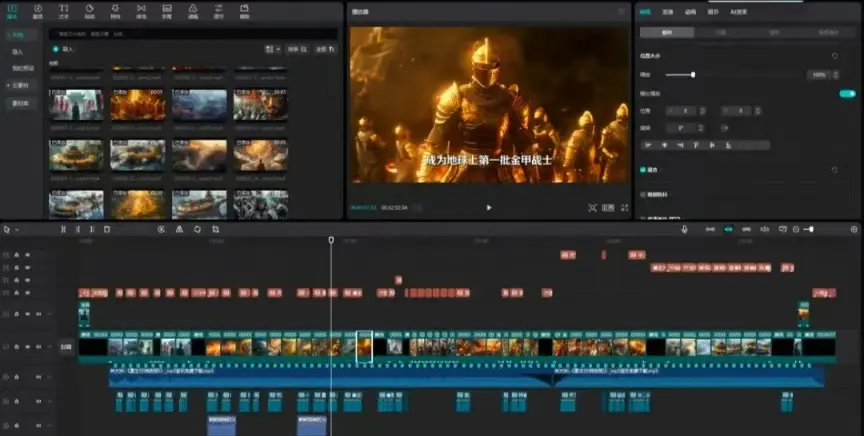Click the position Y stepper arrows
864x436 pixels.
758,111
